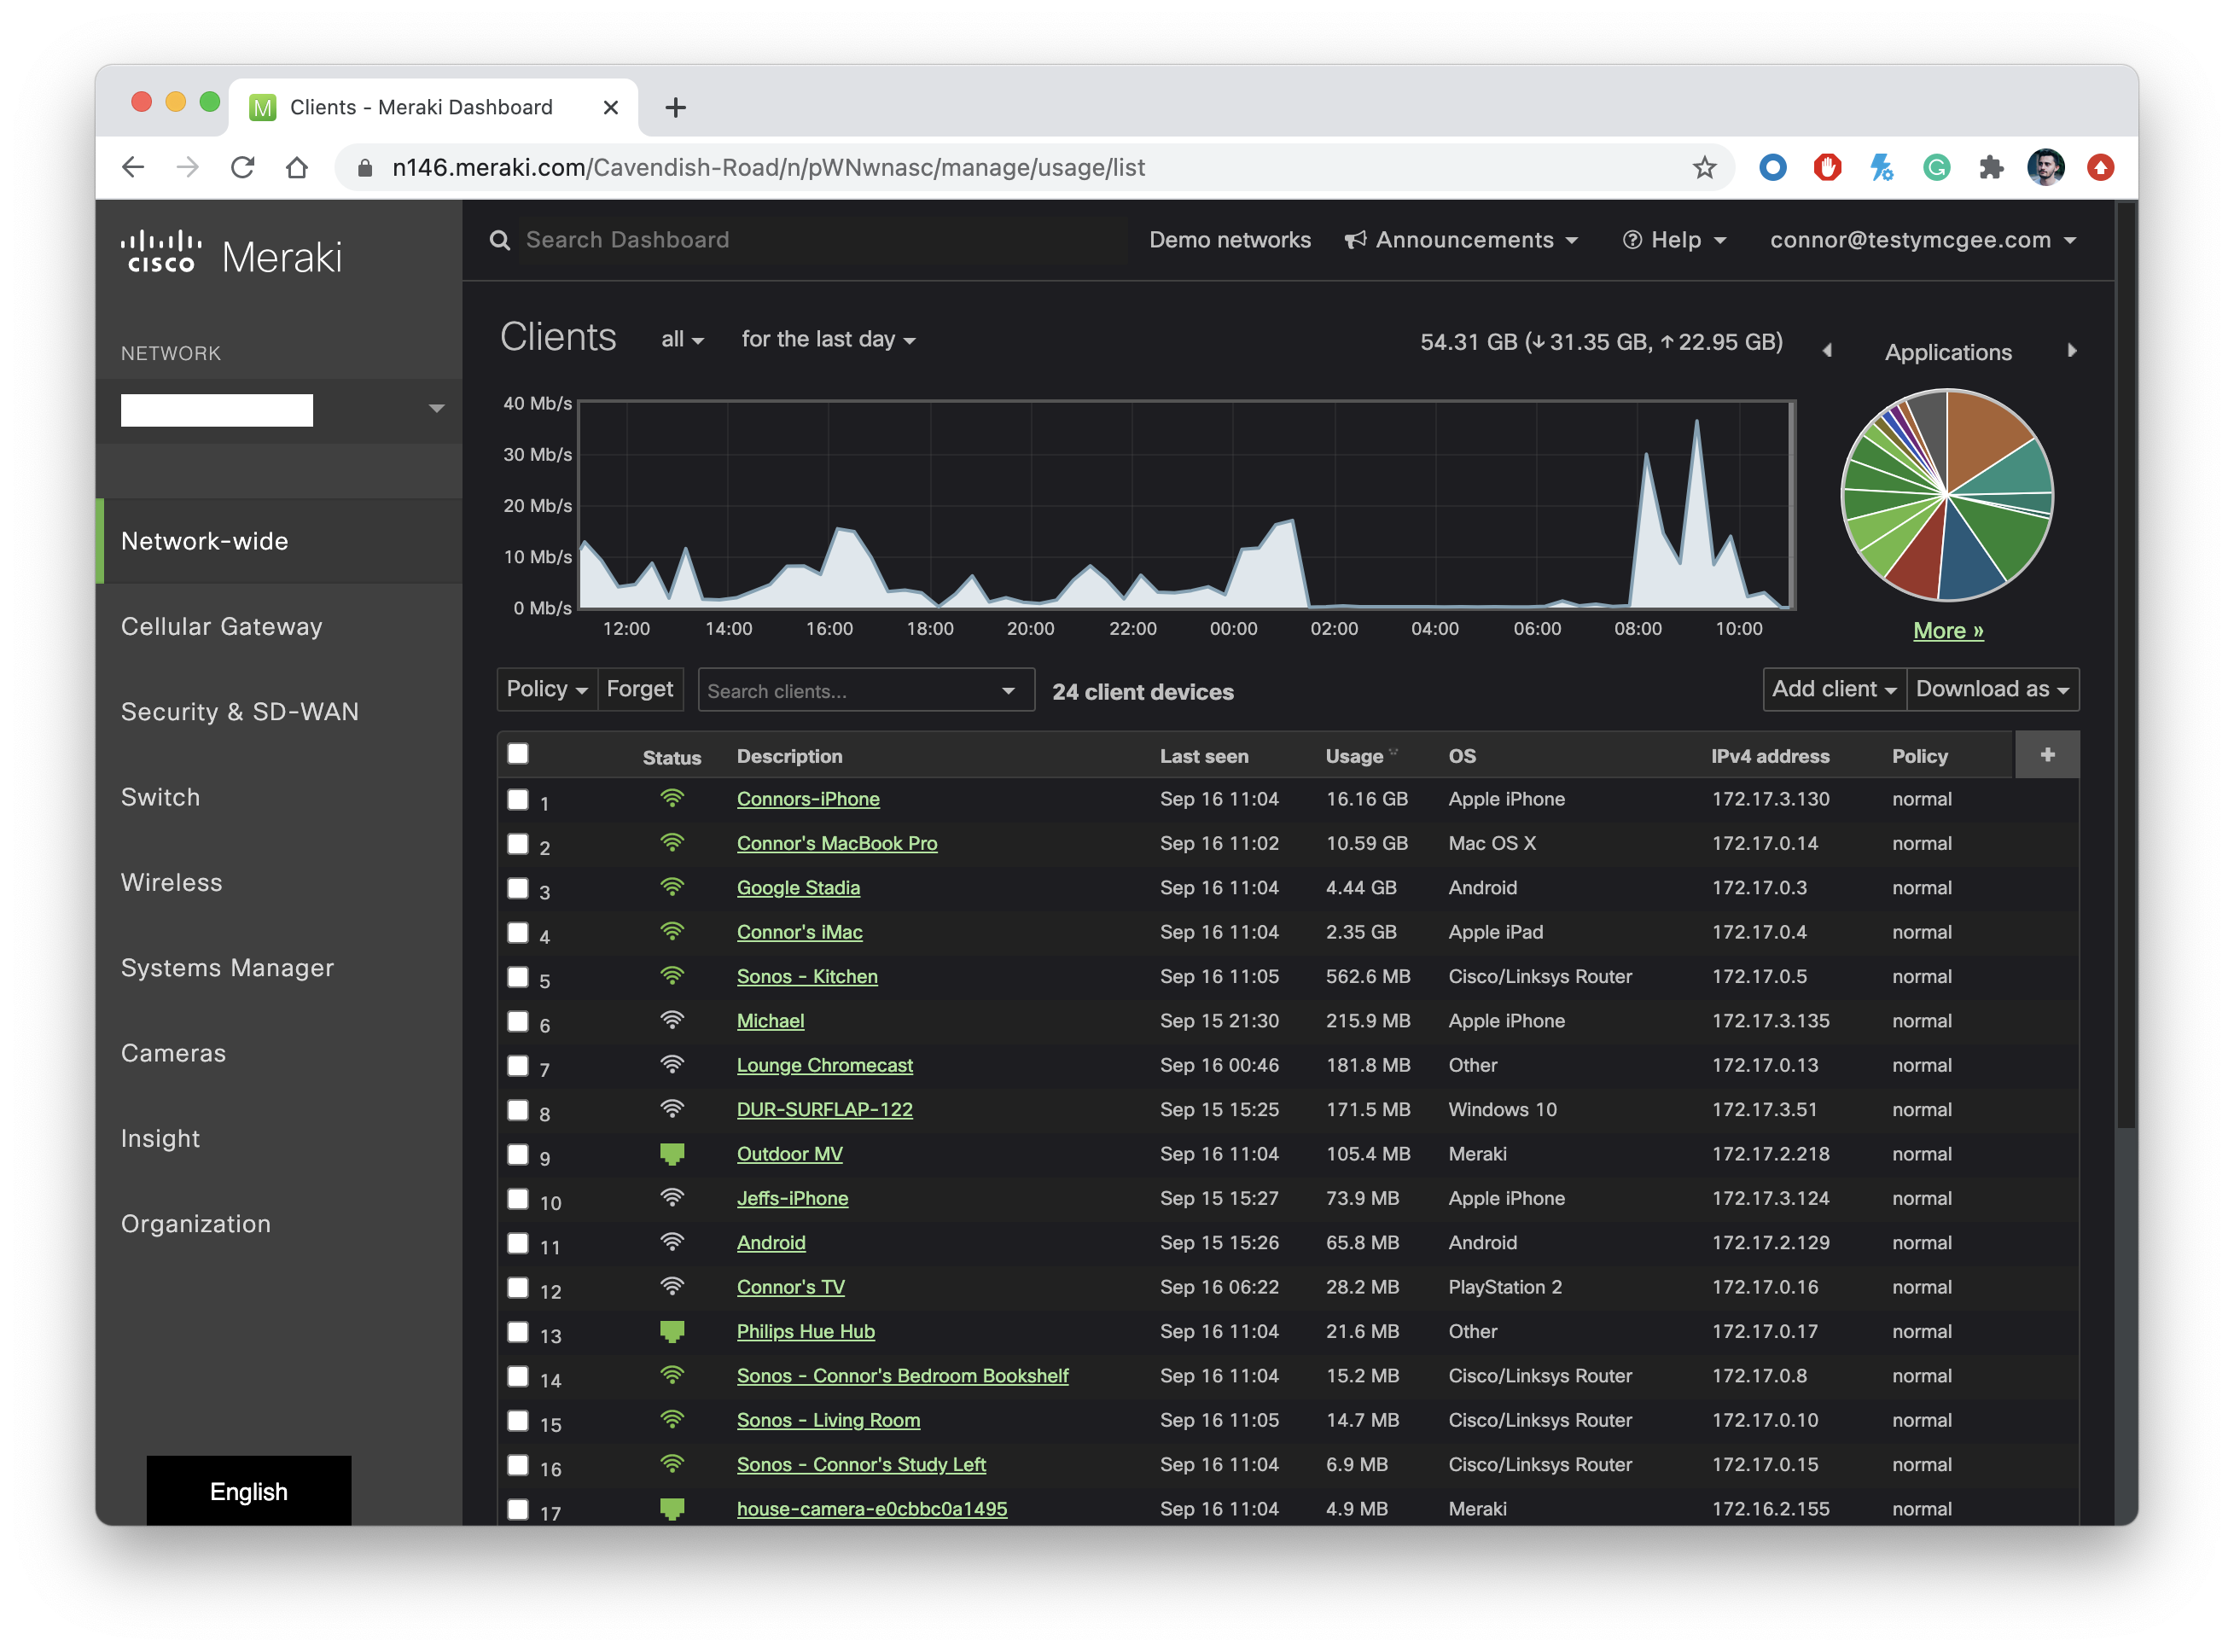This screenshot has height=1652, width=2234.
Task: Click the Help question mark icon
Action: (x=1632, y=239)
